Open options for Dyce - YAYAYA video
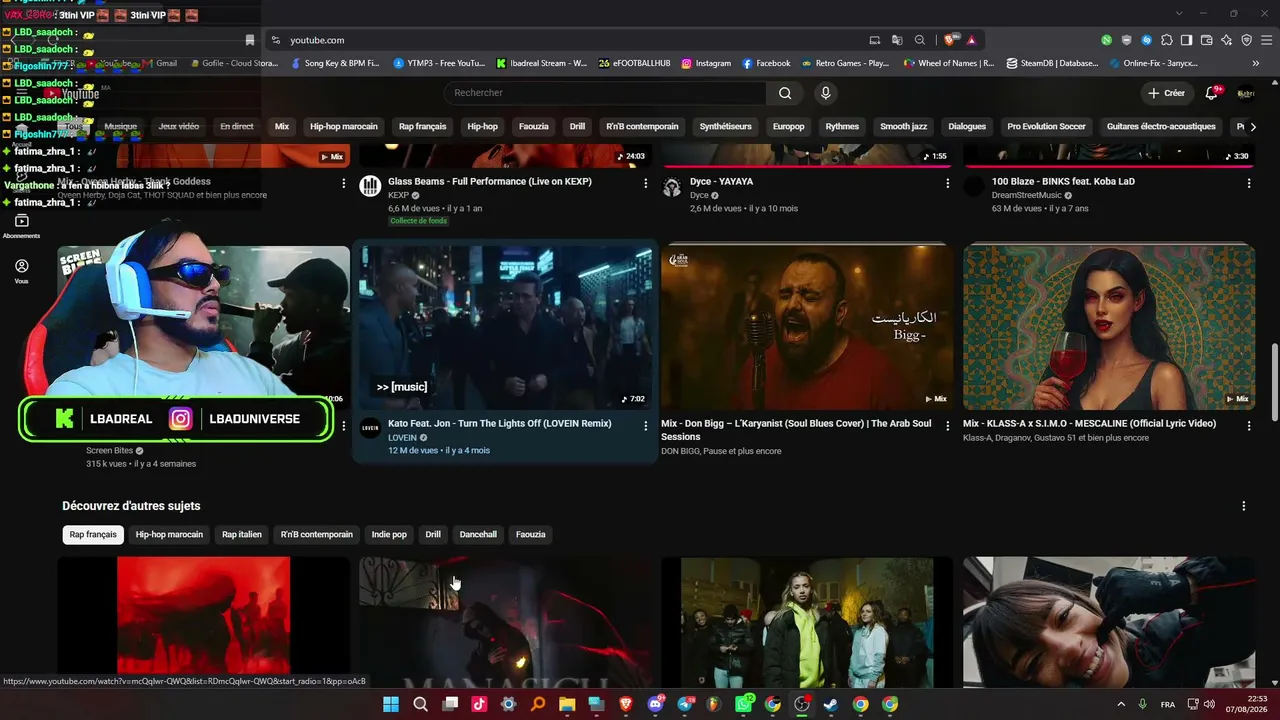This screenshot has width=1280, height=720. click(x=947, y=184)
